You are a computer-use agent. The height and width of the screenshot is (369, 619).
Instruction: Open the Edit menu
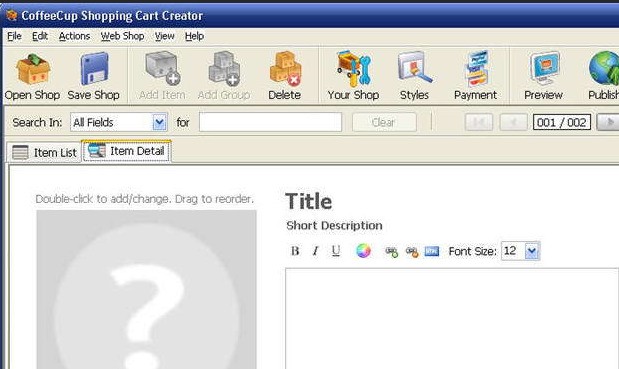(40, 36)
